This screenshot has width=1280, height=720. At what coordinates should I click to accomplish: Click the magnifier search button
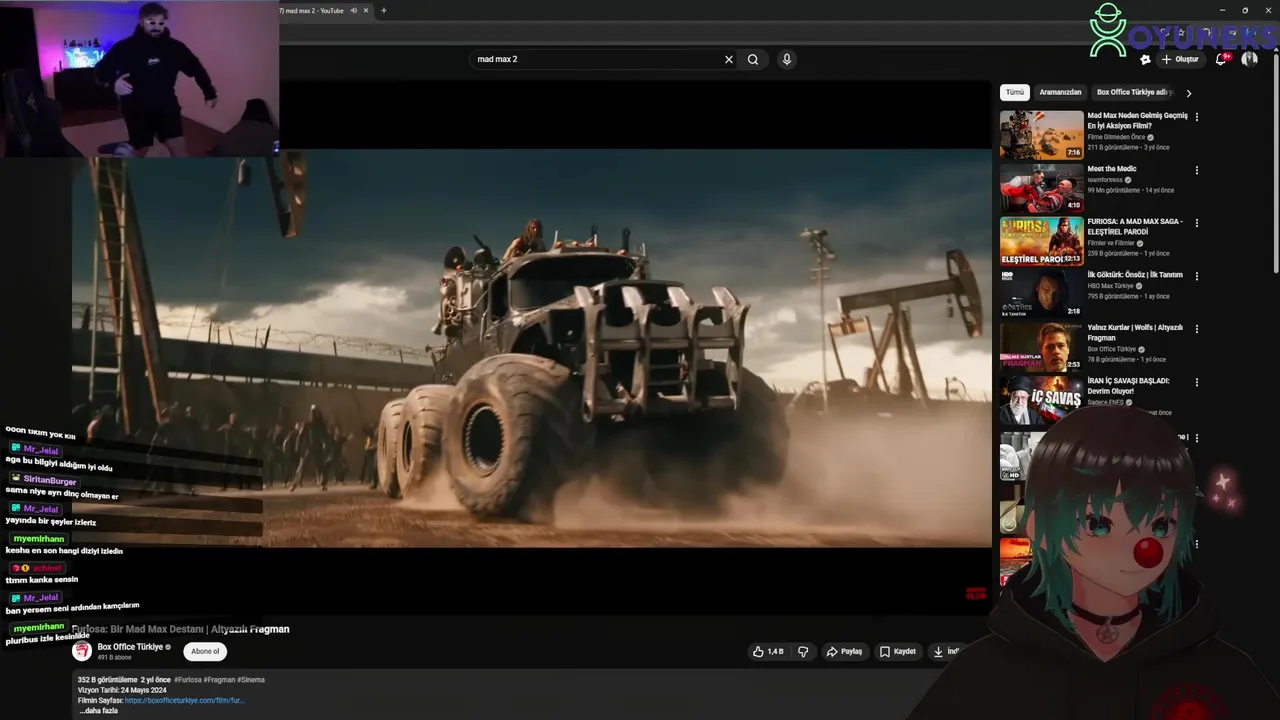753,59
